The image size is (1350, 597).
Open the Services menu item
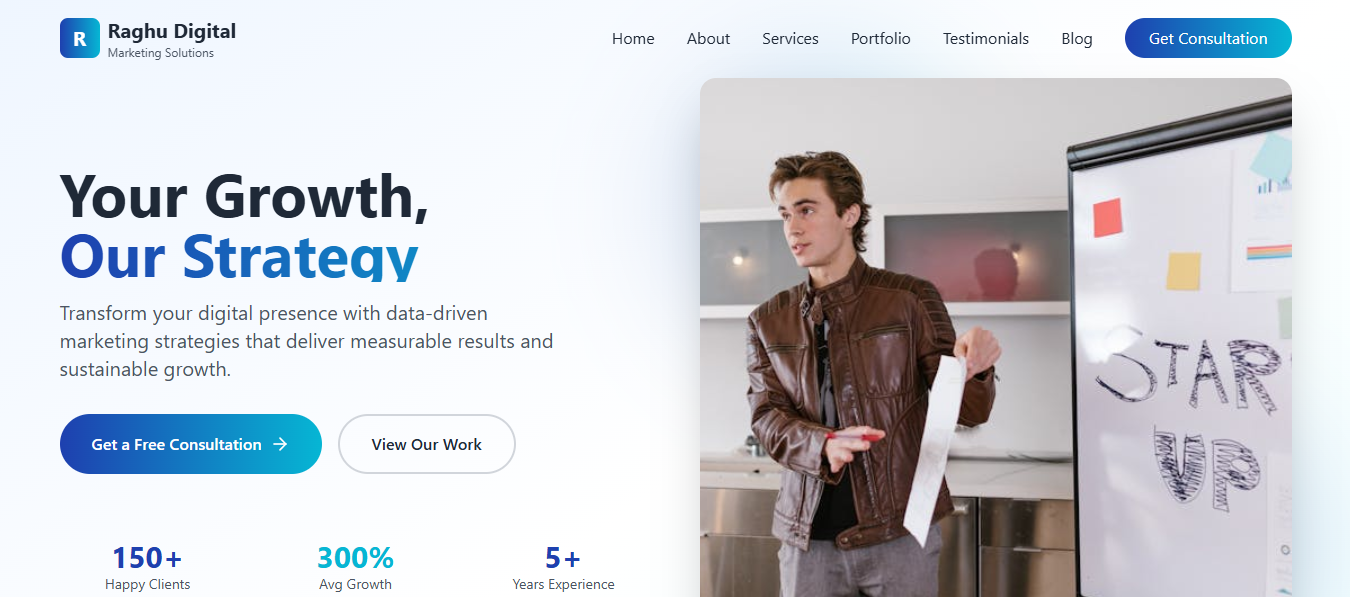[790, 38]
